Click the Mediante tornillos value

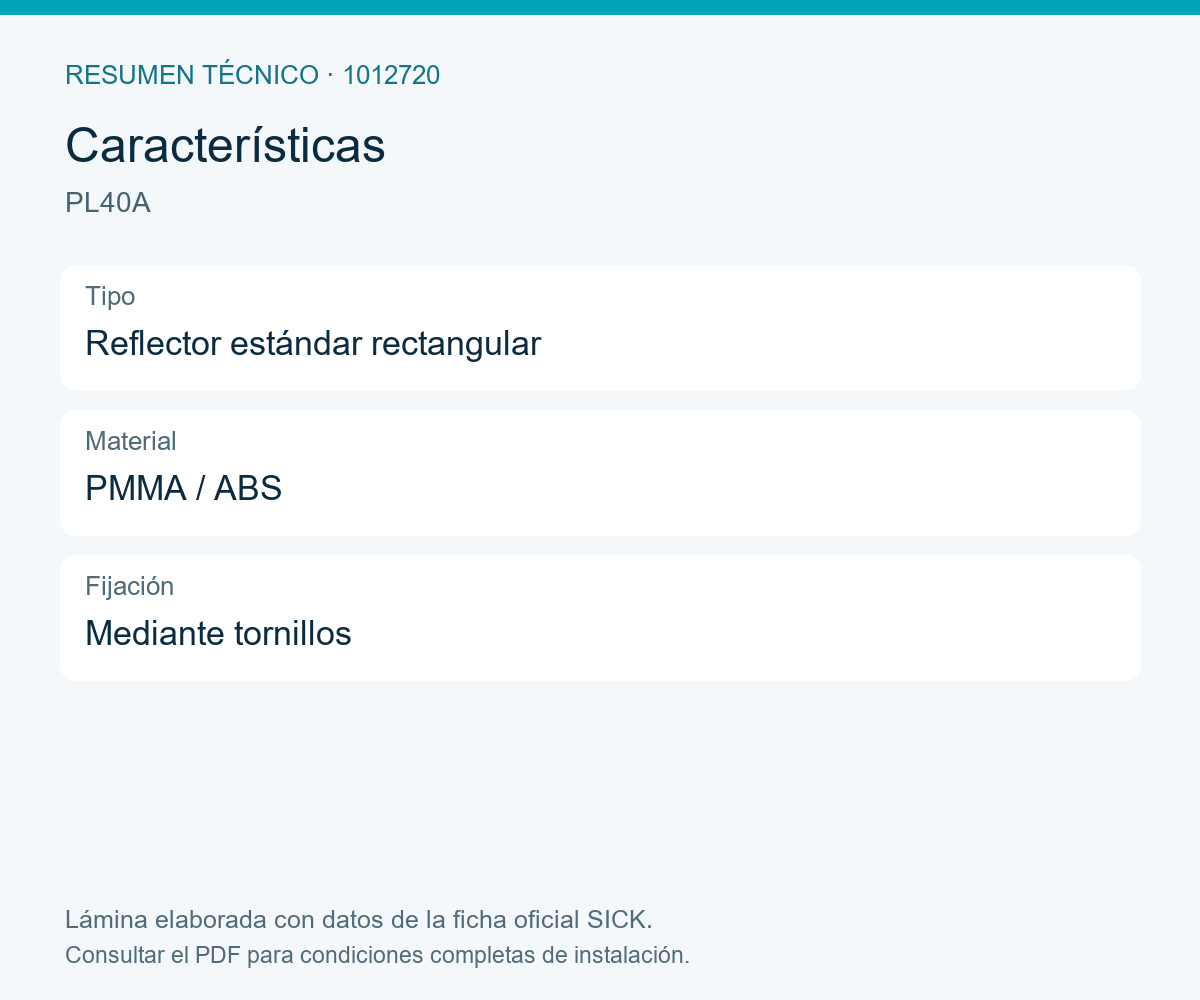pyautogui.click(x=218, y=633)
